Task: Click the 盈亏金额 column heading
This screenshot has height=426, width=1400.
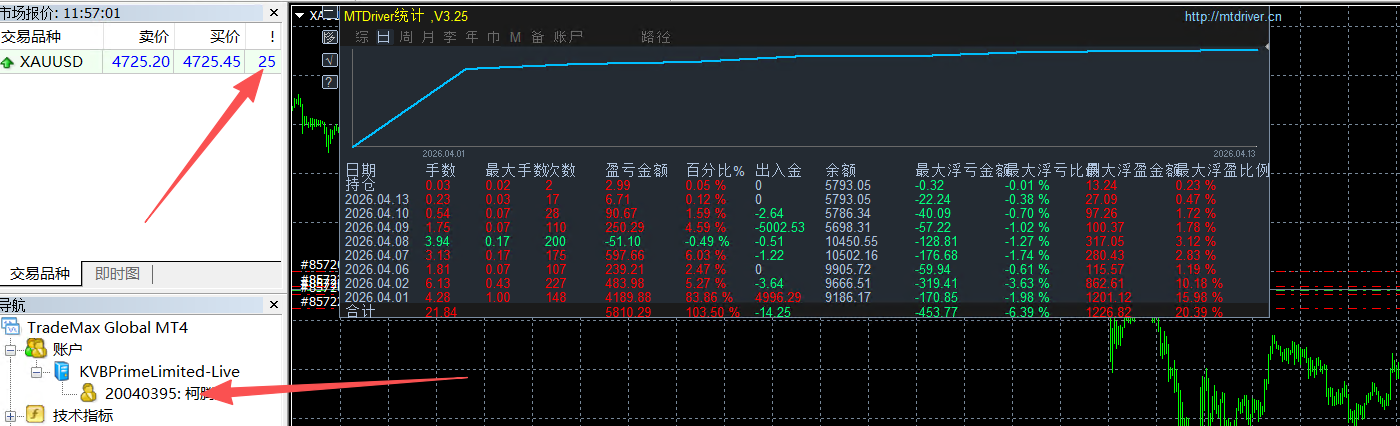Action: 636,171
